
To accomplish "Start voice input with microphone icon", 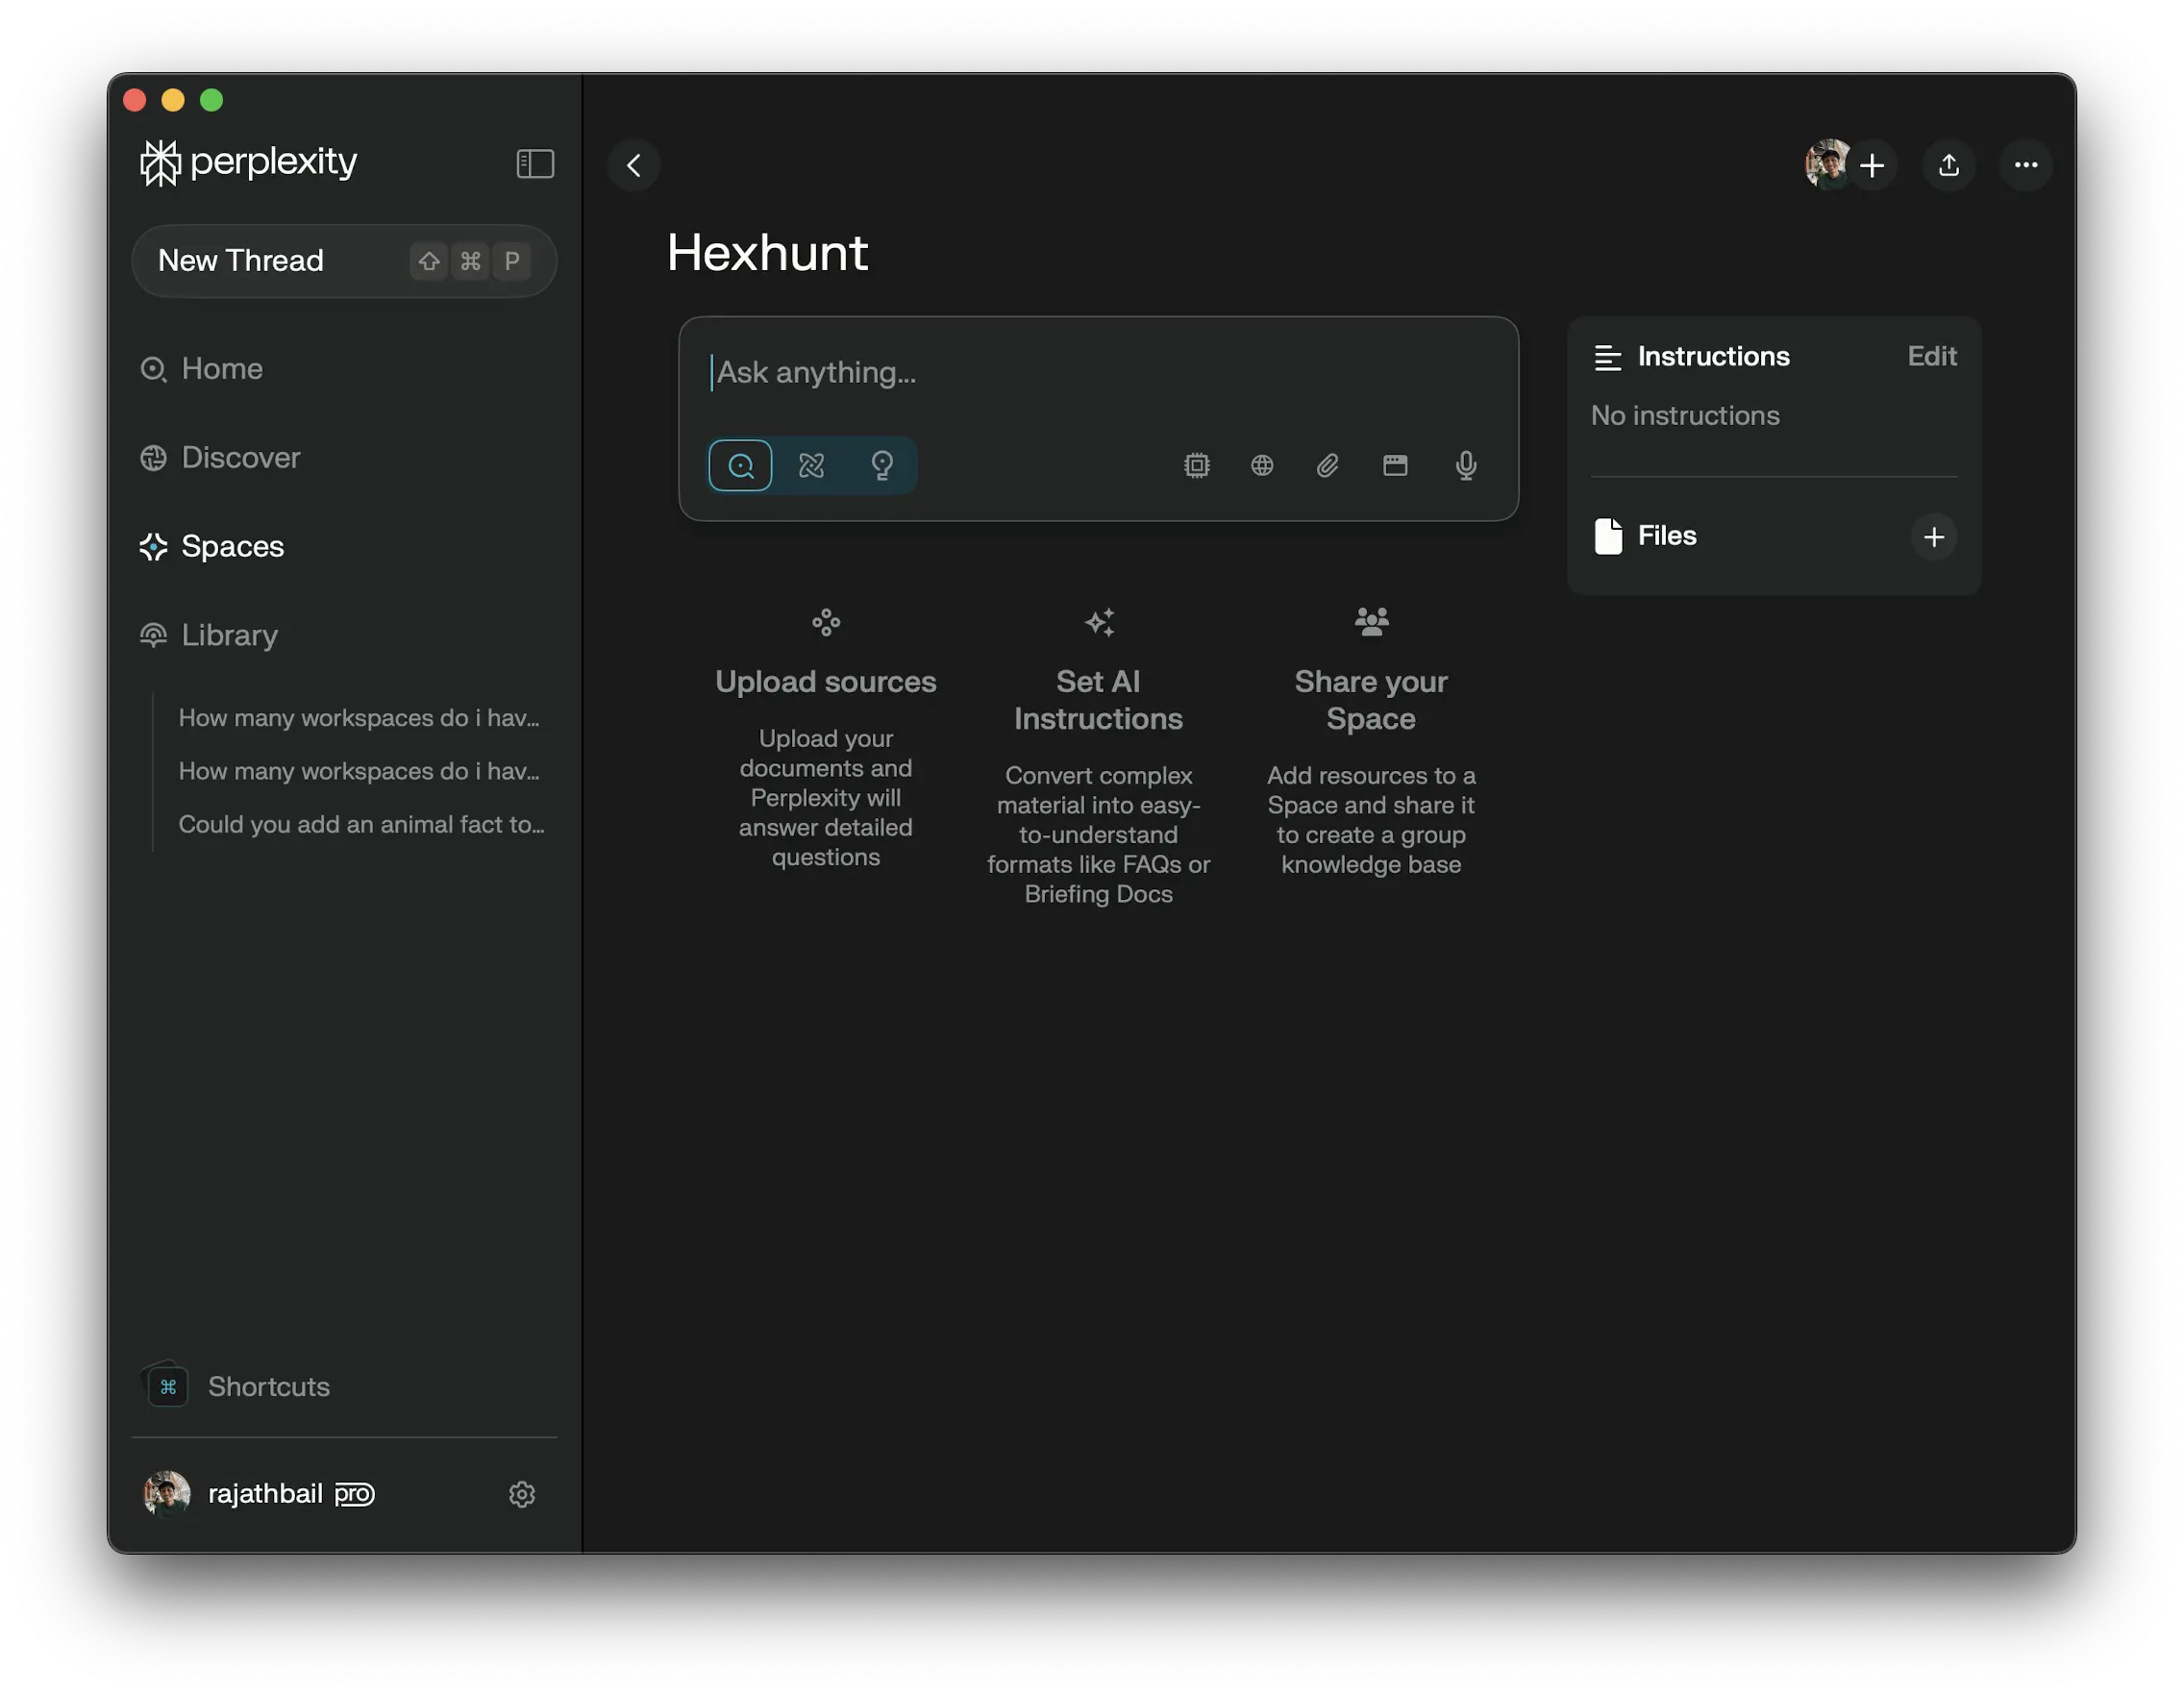I will point(1466,465).
